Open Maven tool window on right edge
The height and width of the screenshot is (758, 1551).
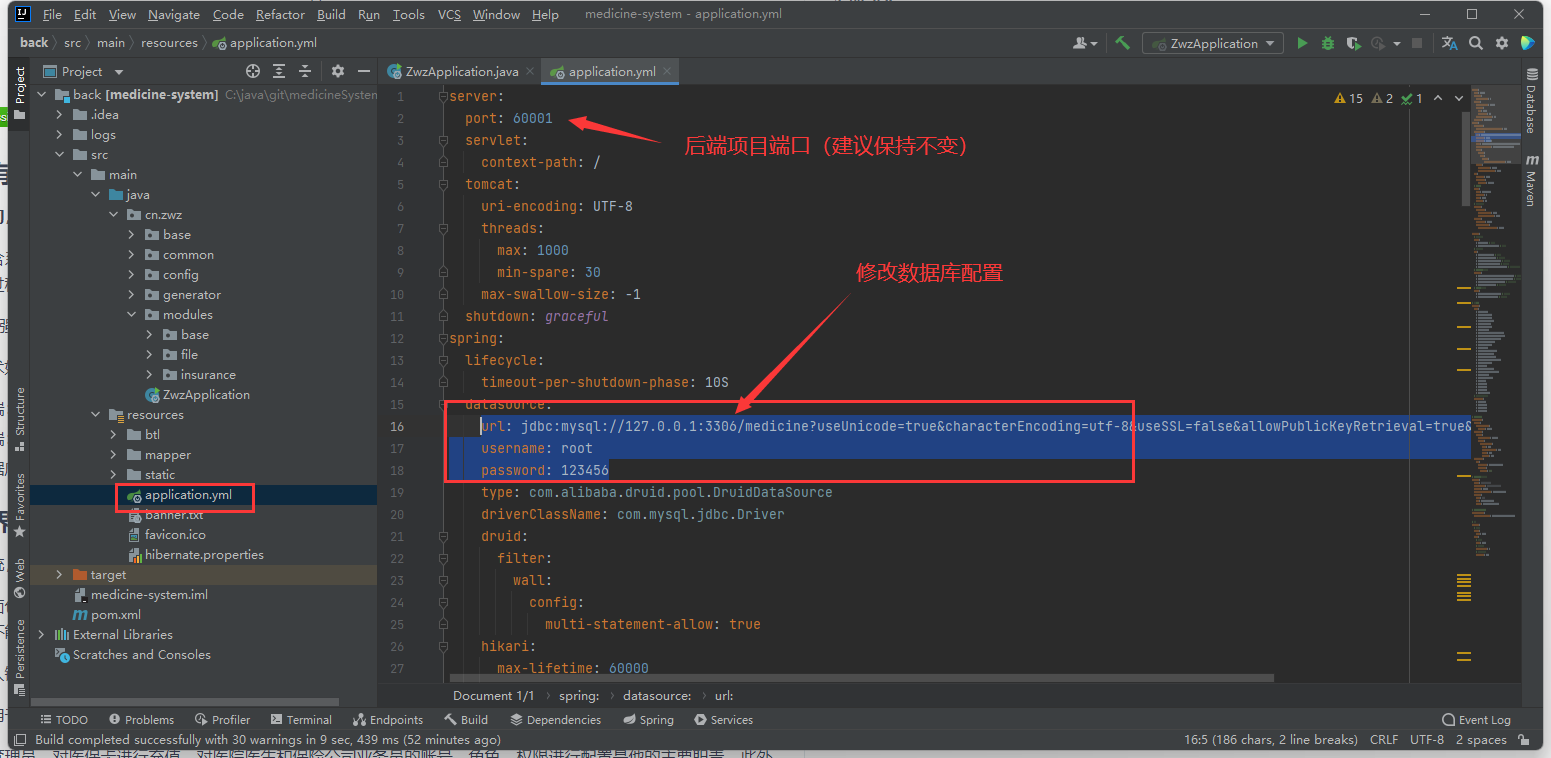pyautogui.click(x=1531, y=180)
